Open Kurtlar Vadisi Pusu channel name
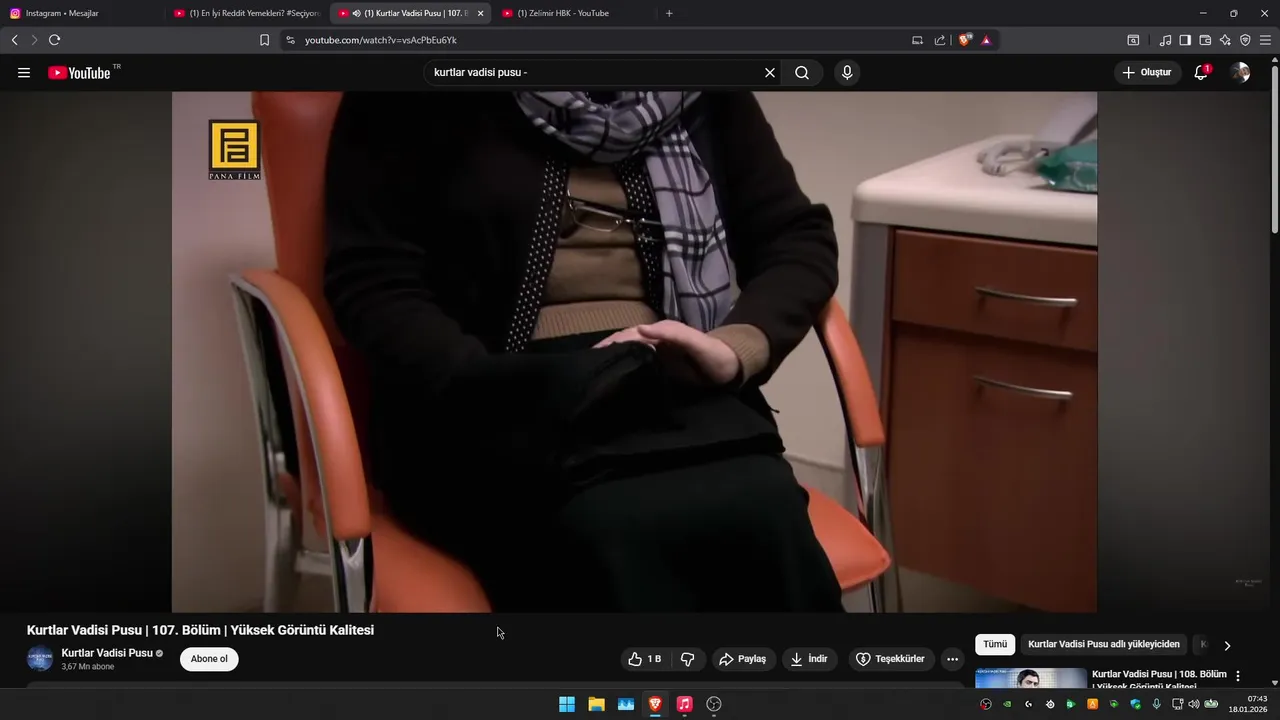The height and width of the screenshot is (720, 1280). 107,653
